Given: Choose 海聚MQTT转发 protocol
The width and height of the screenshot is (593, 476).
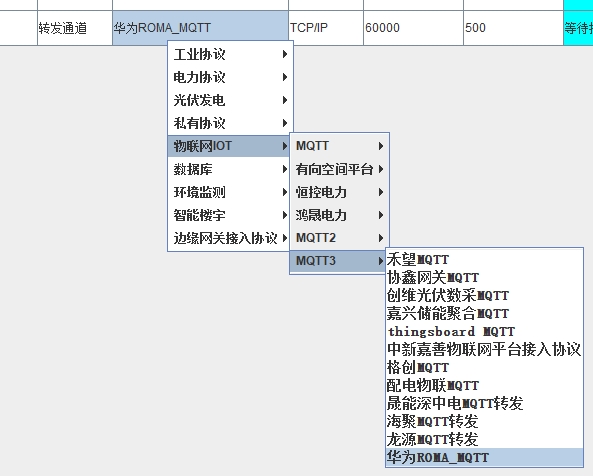Looking at the screenshot, I should tap(484, 421).
